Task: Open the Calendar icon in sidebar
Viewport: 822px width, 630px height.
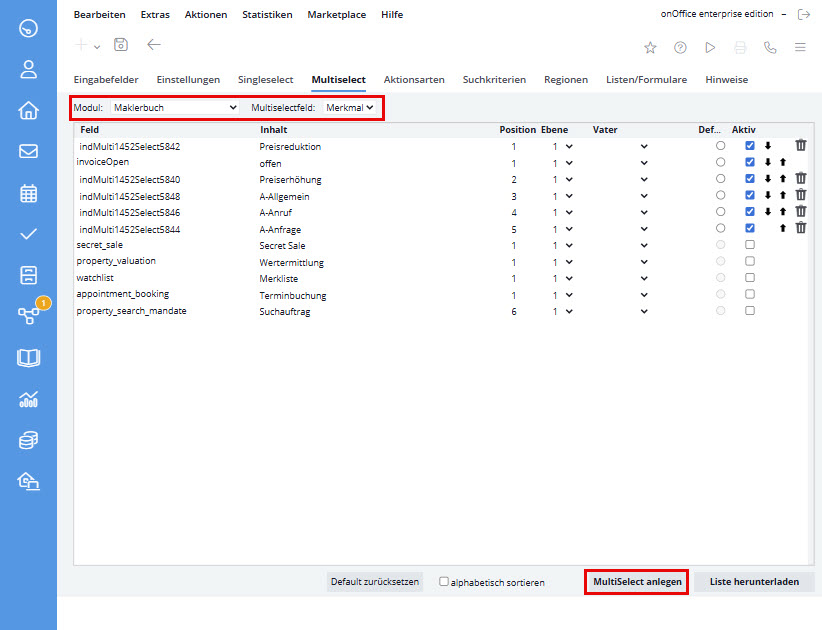Action: [28, 193]
